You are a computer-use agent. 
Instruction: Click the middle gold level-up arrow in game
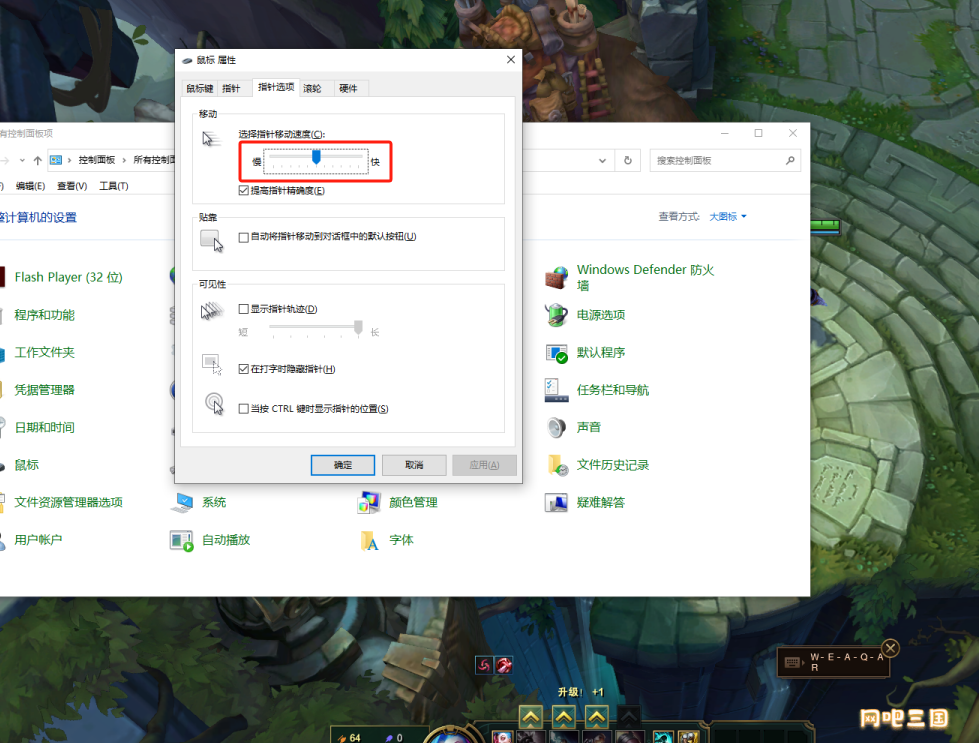click(564, 717)
